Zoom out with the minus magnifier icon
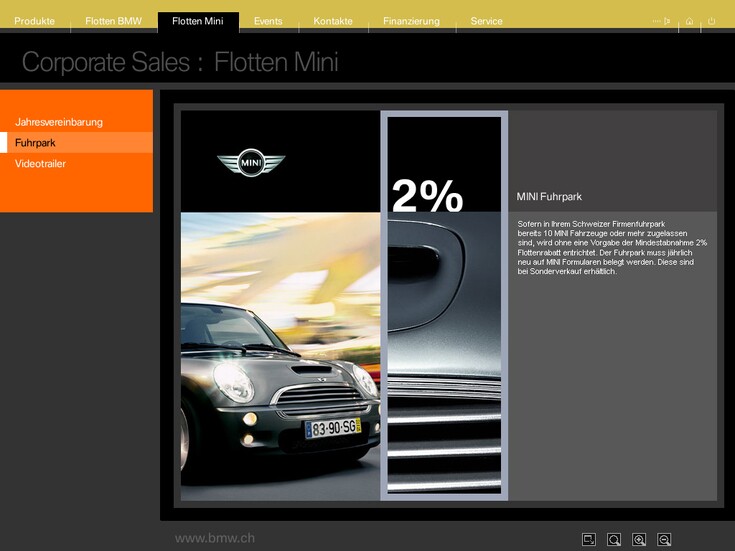735x551 pixels. tap(664, 539)
